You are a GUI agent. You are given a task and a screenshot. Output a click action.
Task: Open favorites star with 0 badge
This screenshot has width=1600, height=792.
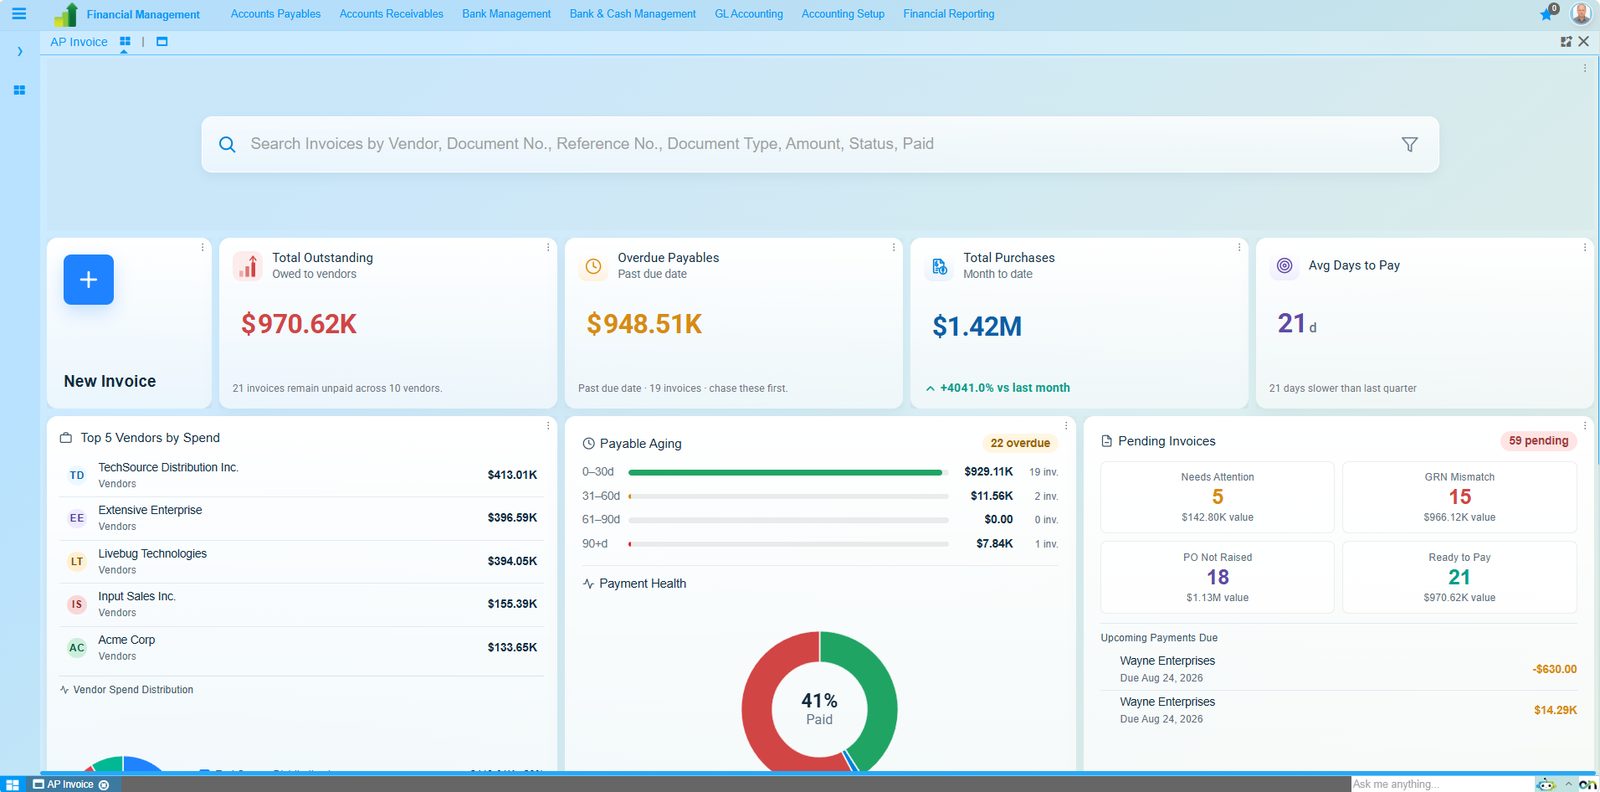click(1548, 13)
